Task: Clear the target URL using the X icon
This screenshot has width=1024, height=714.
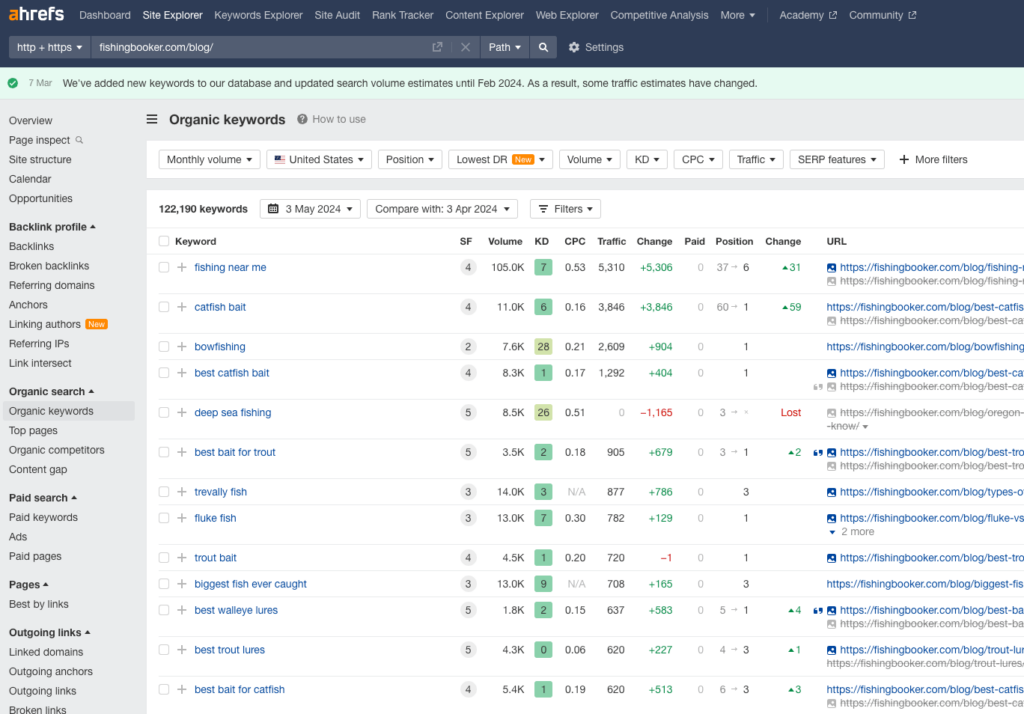Action: tap(463, 46)
